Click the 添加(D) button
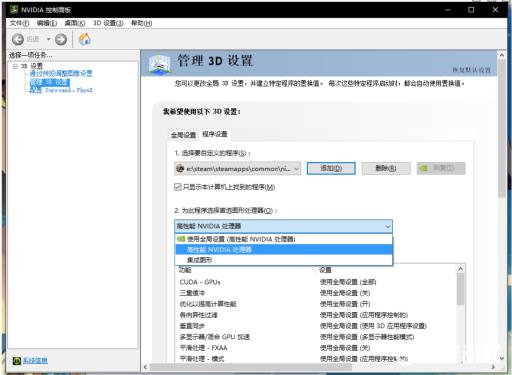 [x=331, y=168]
